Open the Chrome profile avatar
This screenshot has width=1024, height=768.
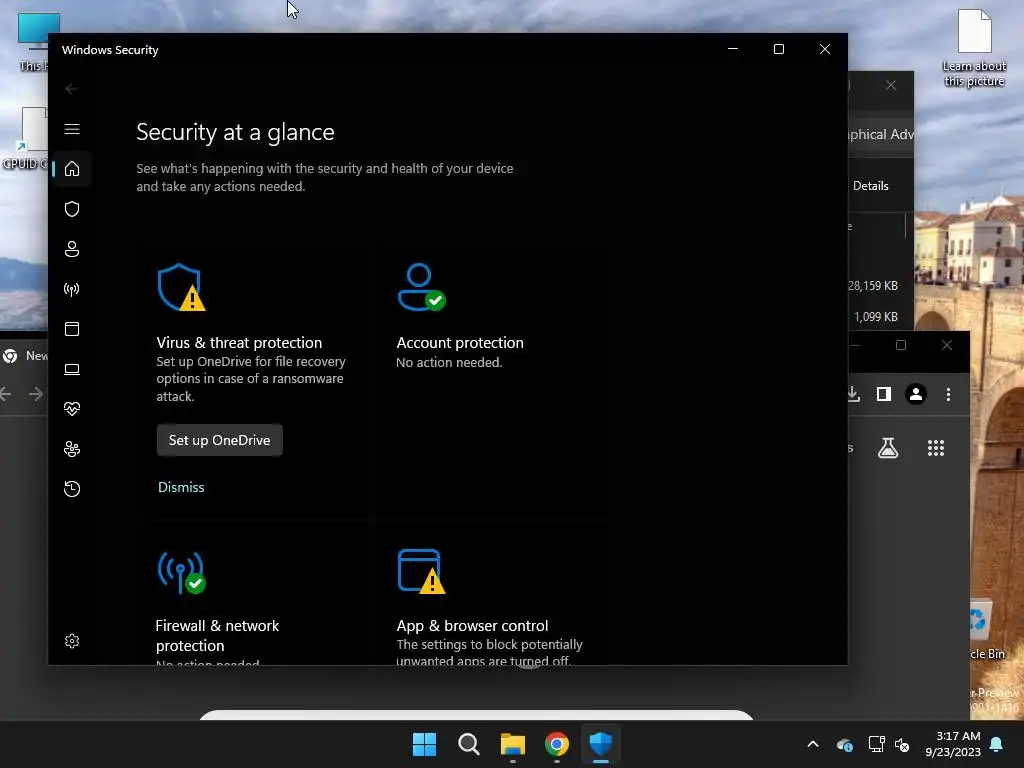click(916, 394)
